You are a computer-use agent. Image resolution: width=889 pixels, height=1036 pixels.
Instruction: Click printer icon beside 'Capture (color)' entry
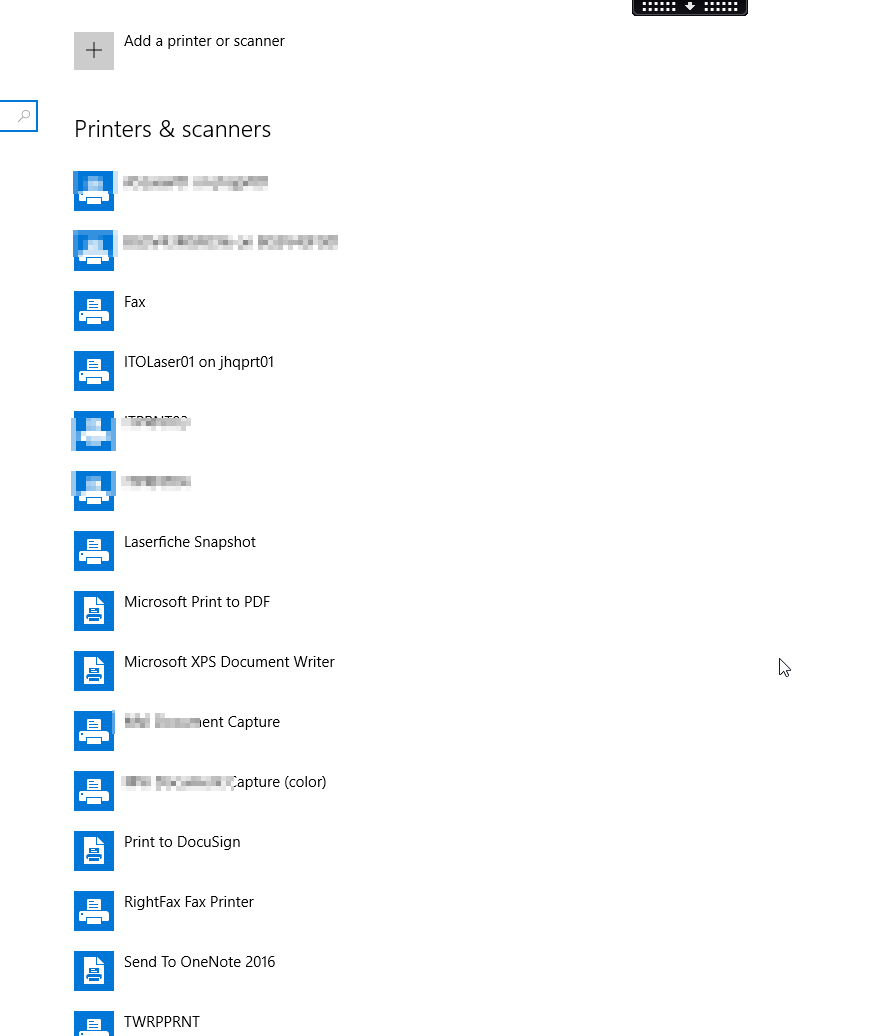point(94,791)
